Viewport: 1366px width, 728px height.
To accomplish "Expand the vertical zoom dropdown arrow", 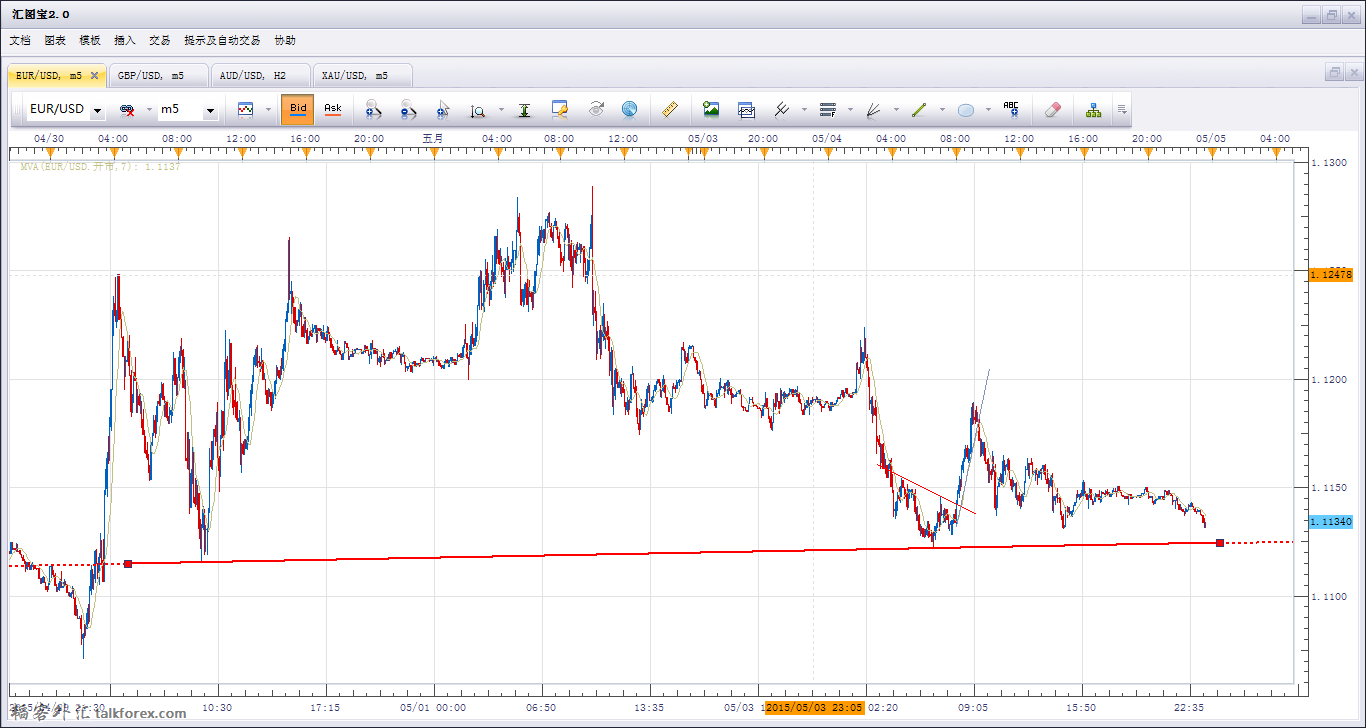I will (x=499, y=109).
